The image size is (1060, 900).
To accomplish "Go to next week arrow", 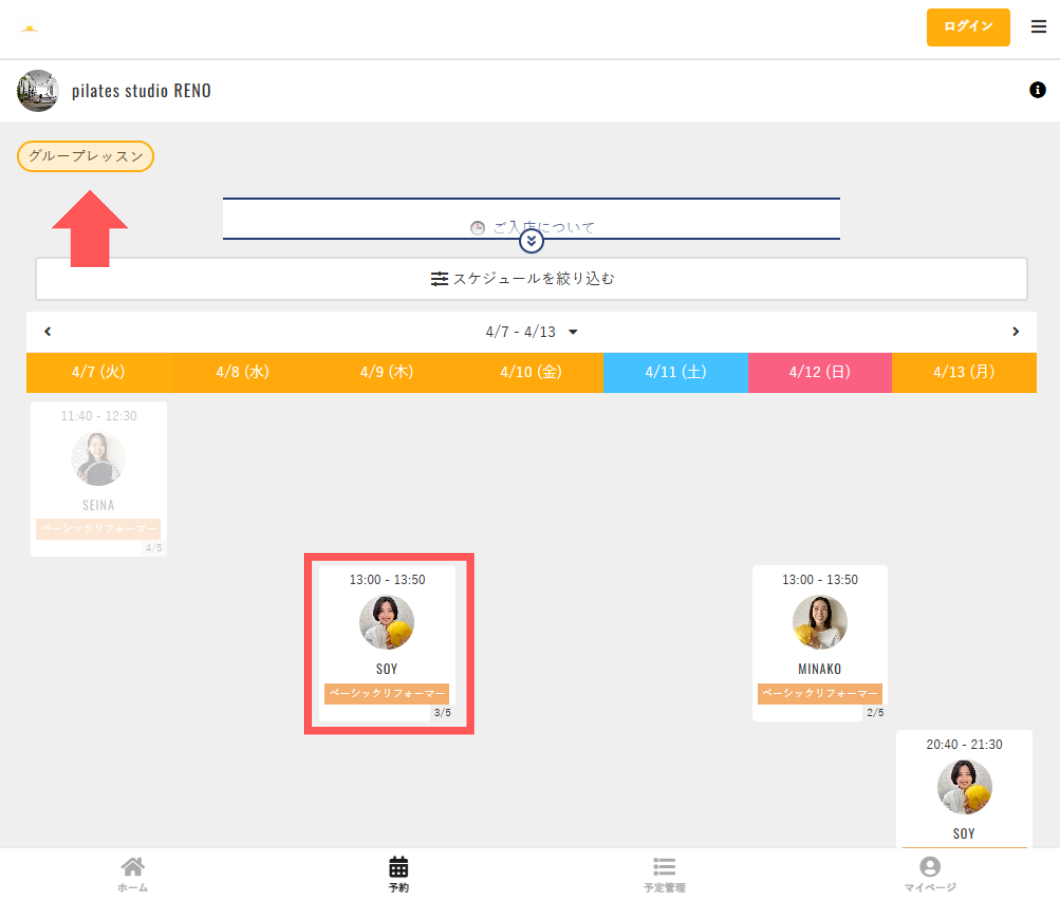I will pos(1015,332).
